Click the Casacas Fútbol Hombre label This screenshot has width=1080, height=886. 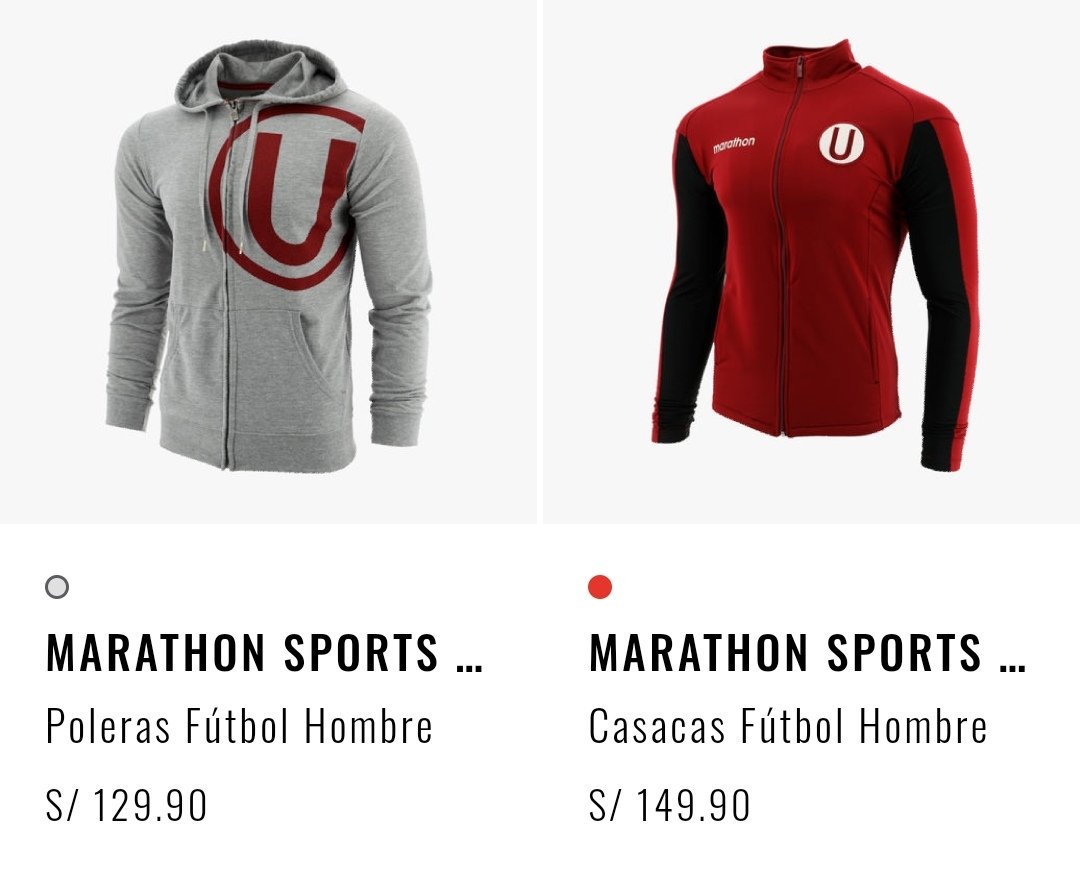click(x=788, y=726)
